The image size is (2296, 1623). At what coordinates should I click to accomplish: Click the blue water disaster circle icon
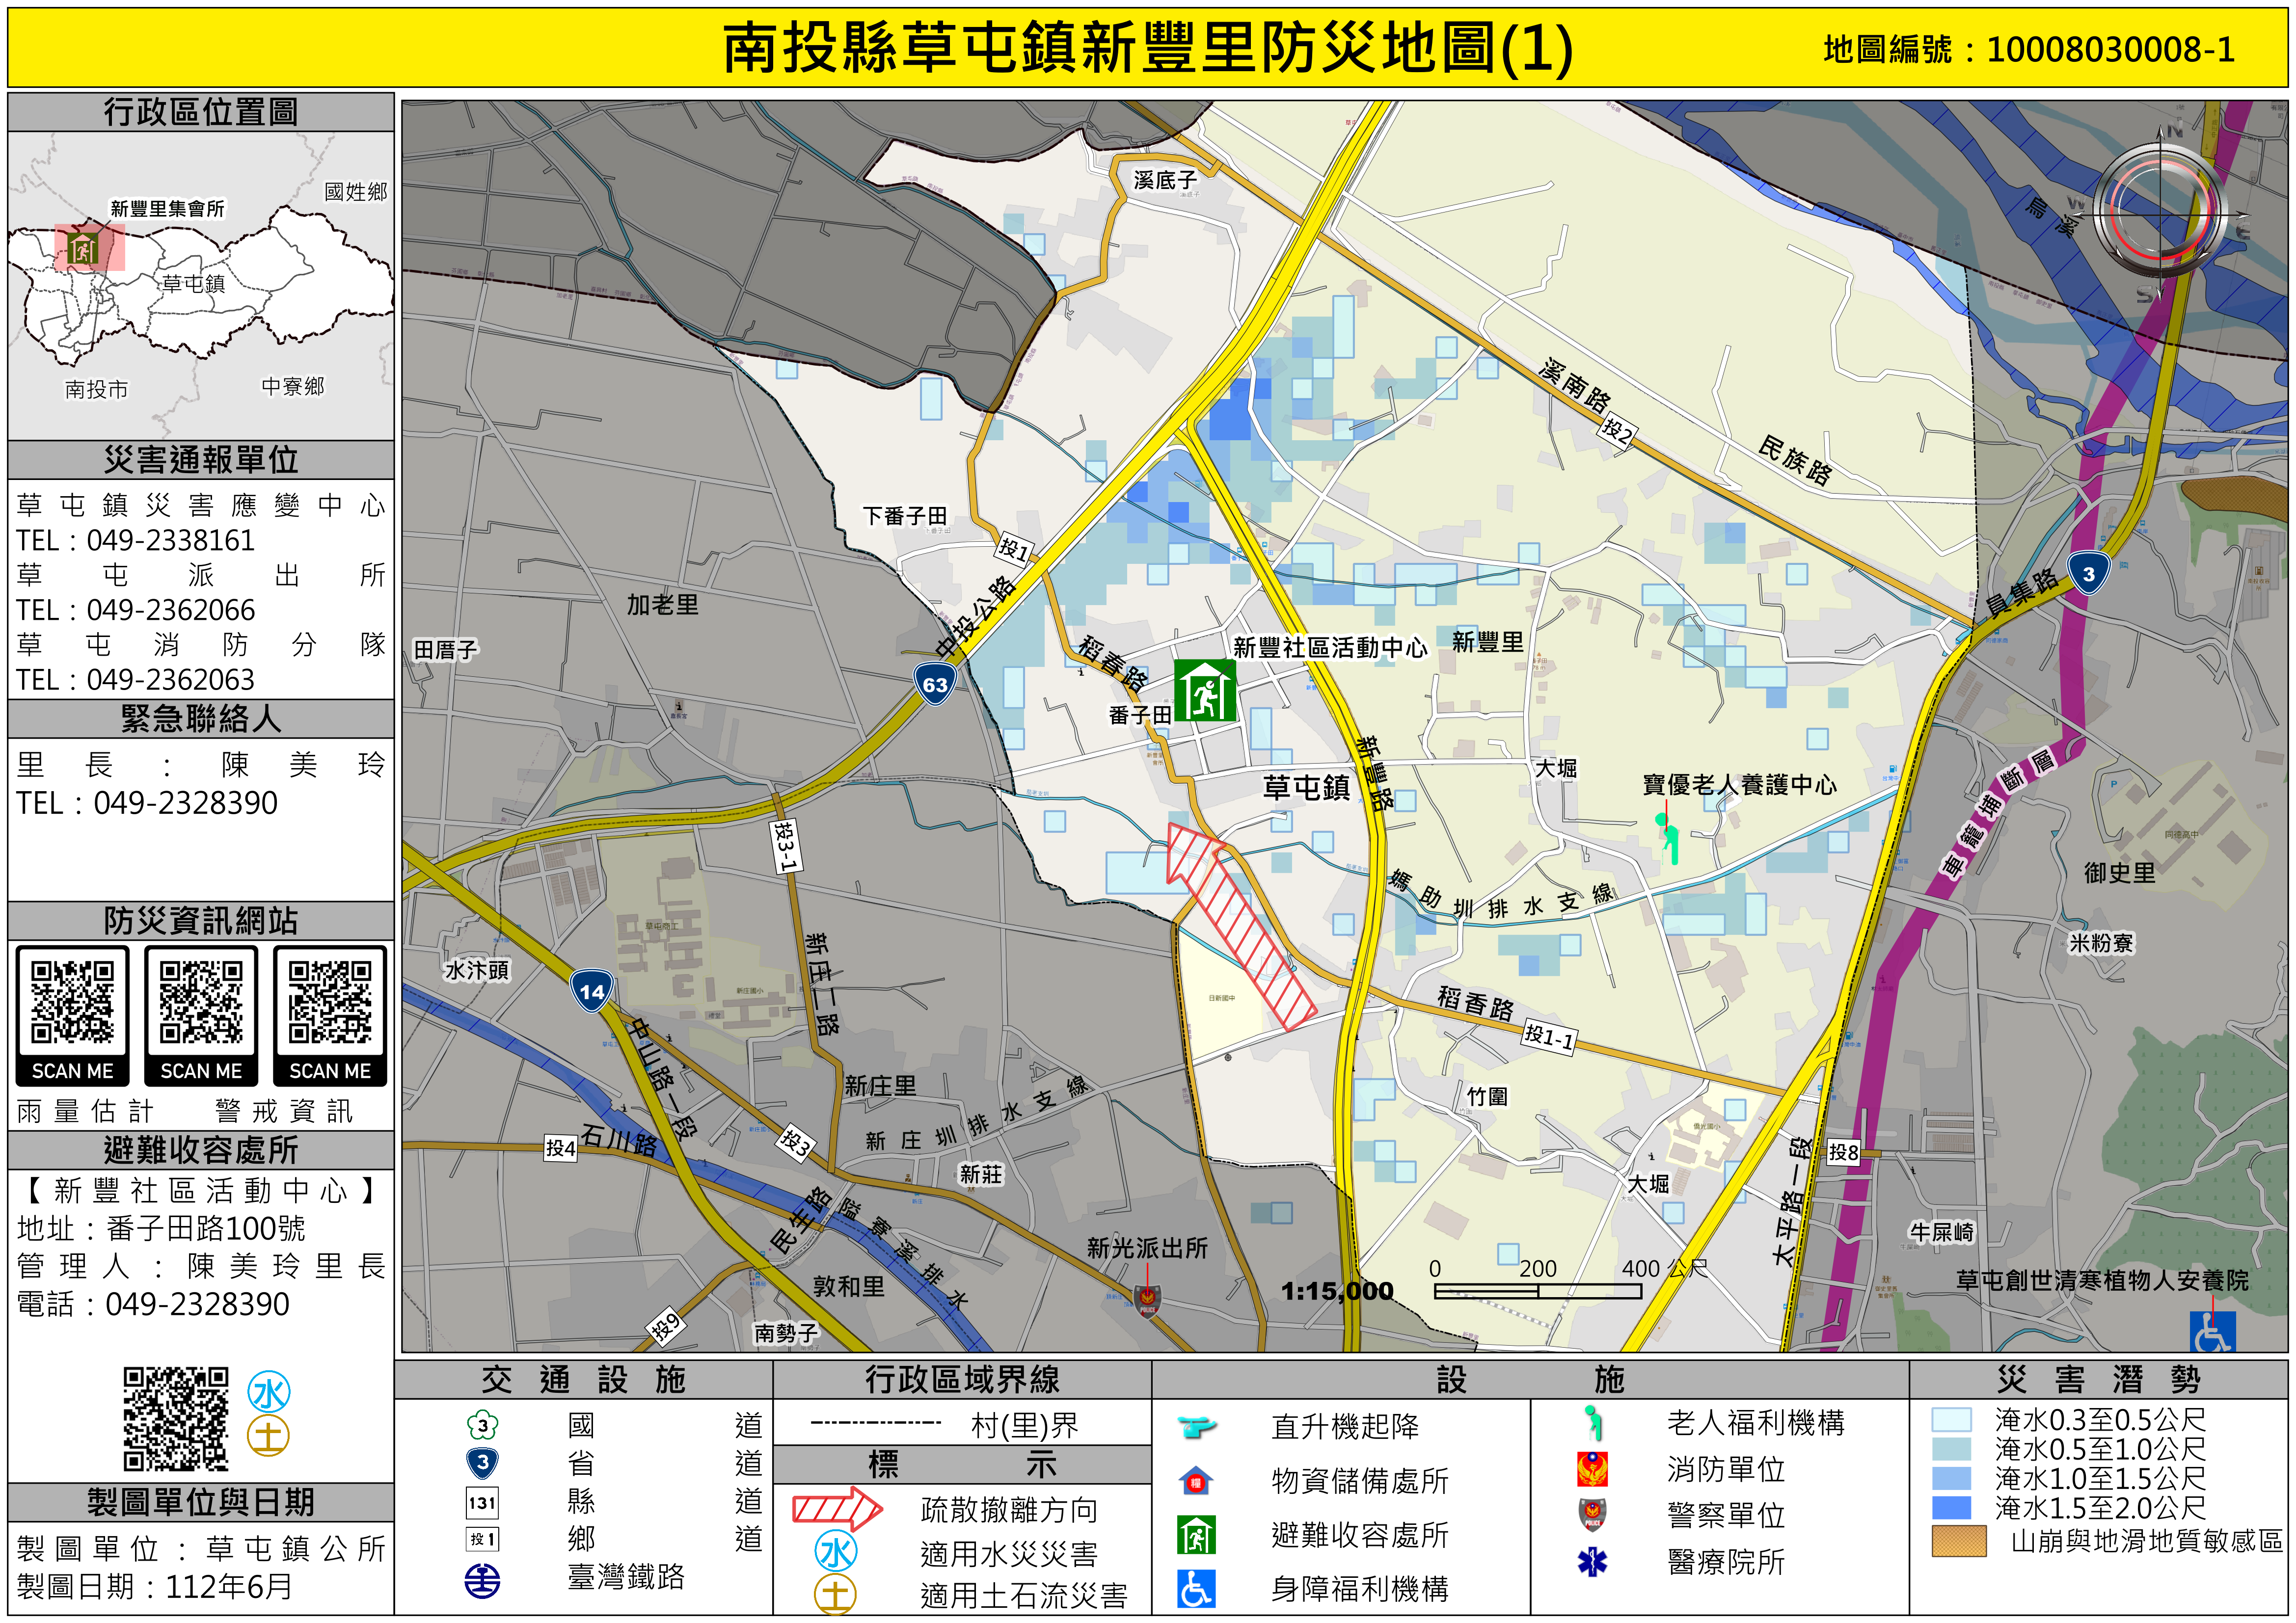(x=269, y=1391)
